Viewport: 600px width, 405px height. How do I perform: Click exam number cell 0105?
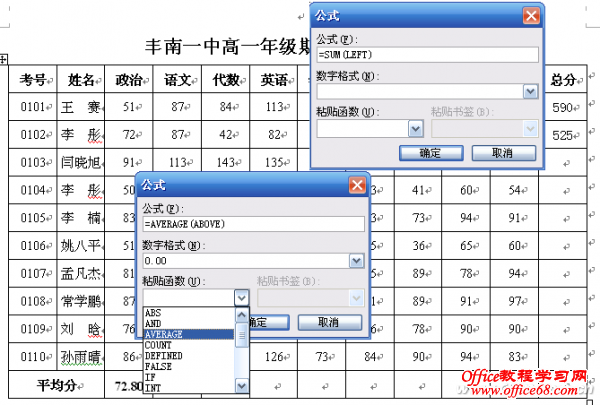[x=33, y=218]
